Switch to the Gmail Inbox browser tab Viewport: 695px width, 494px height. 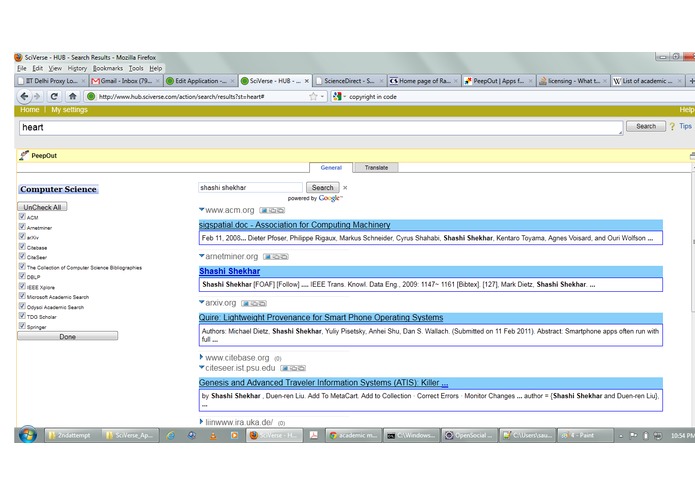(x=126, y=81)
